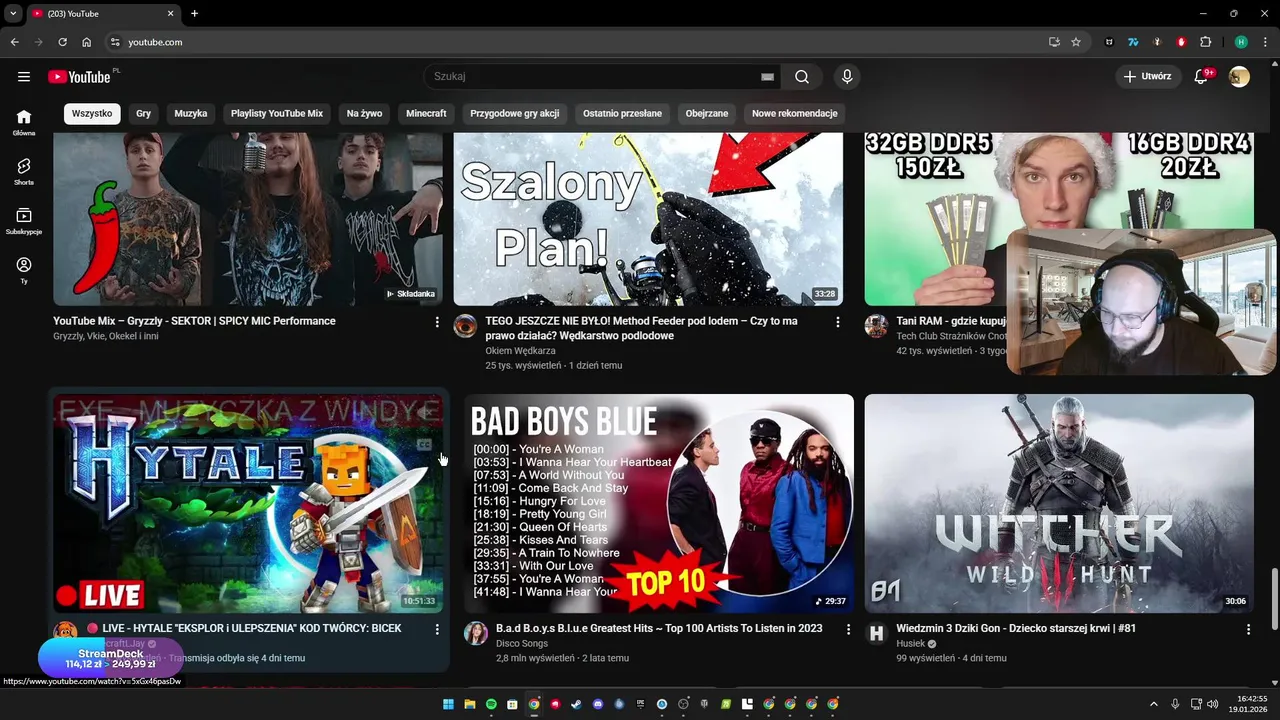This screenshot has height=720, width=1280.
Task: Select the Minecraft filter chip
Action: pos(426,114)
